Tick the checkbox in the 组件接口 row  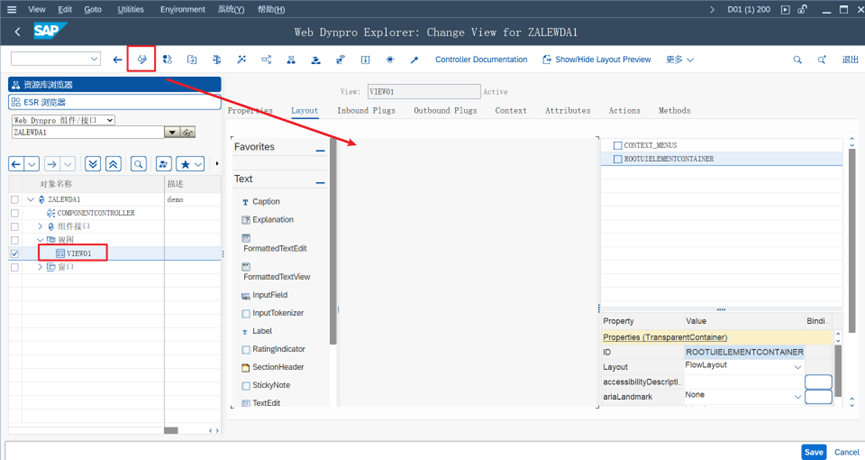coord(15,227)
